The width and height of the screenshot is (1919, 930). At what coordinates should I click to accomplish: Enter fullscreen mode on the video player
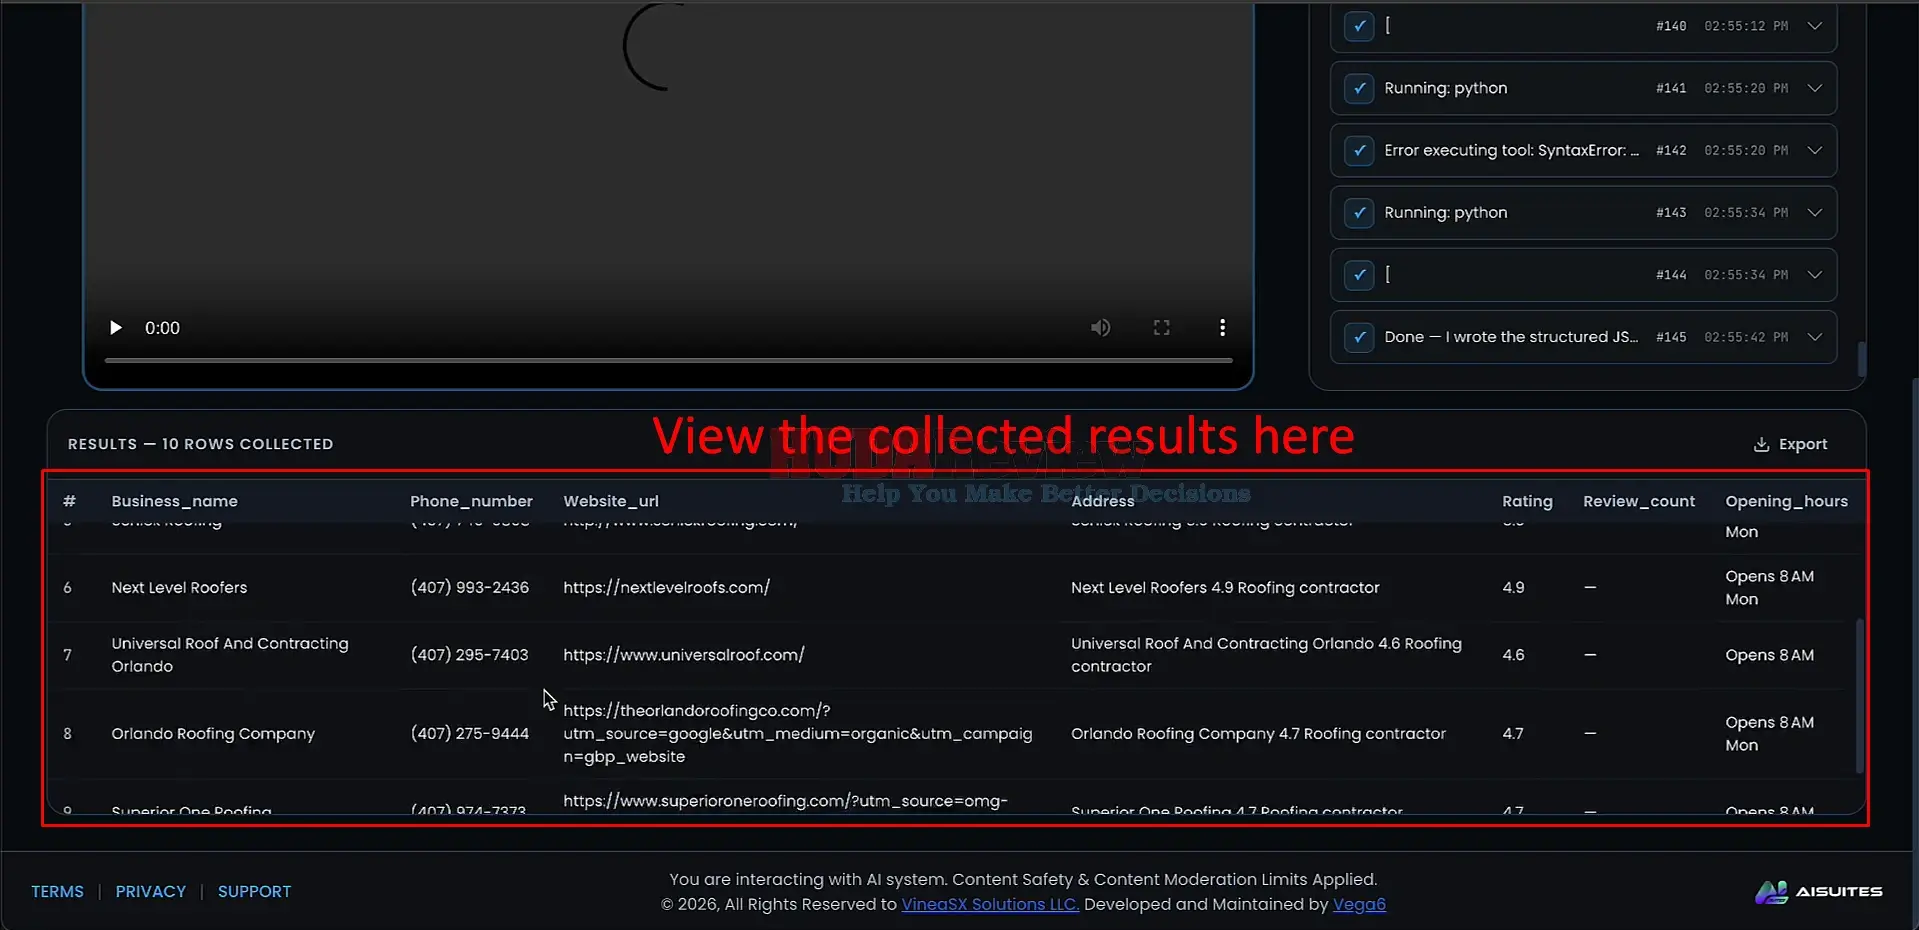[x=1161, y=328]
